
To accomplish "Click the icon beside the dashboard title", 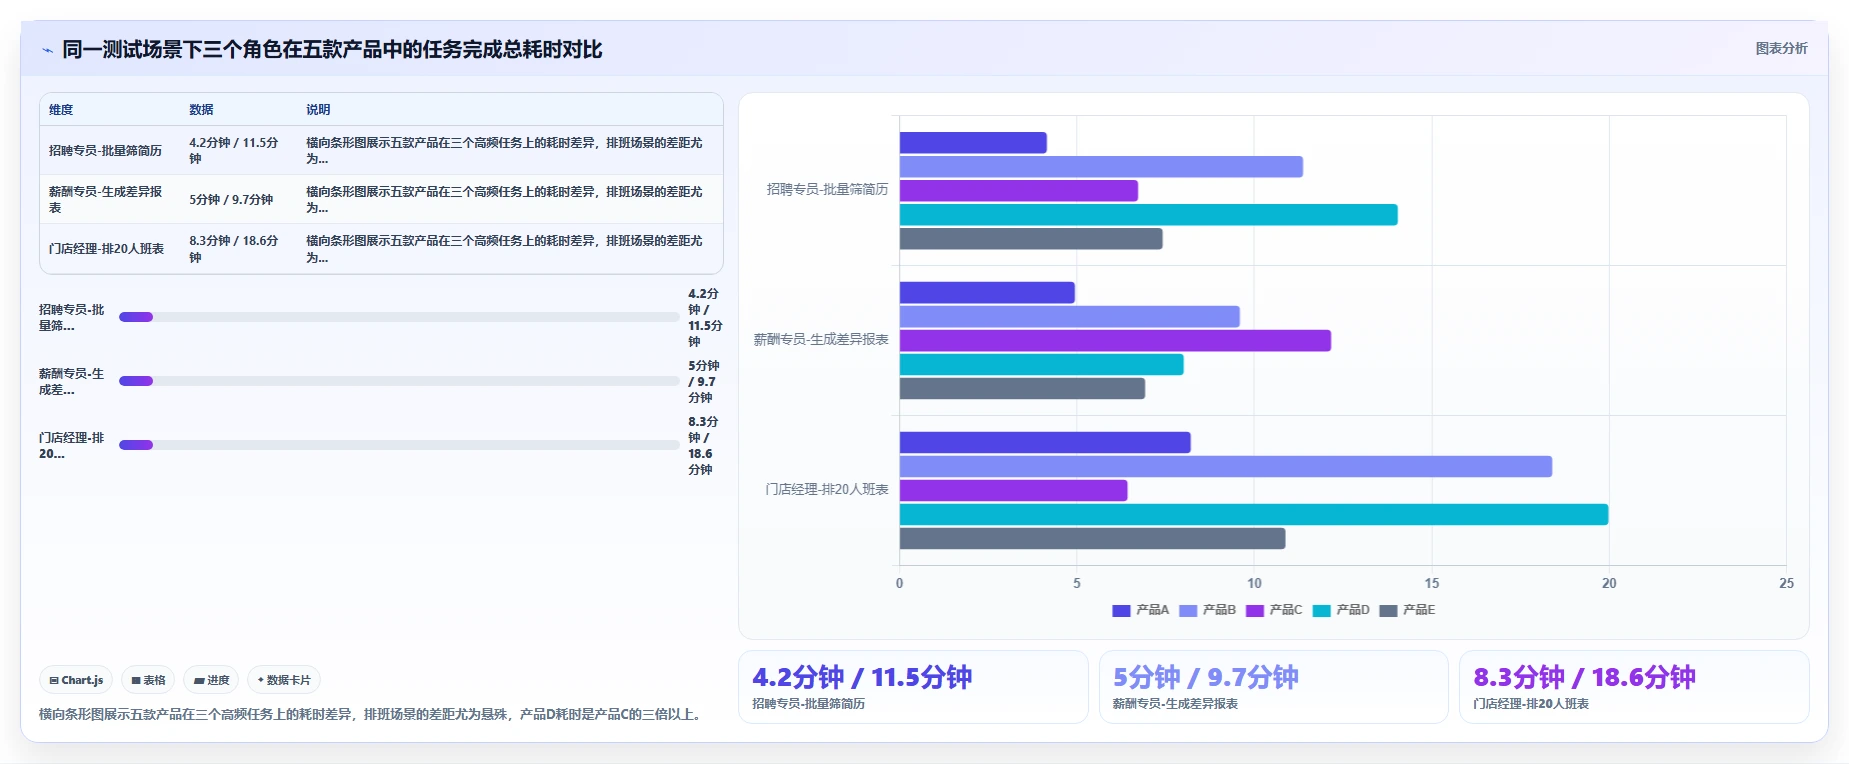I will [x=47, y=50].
